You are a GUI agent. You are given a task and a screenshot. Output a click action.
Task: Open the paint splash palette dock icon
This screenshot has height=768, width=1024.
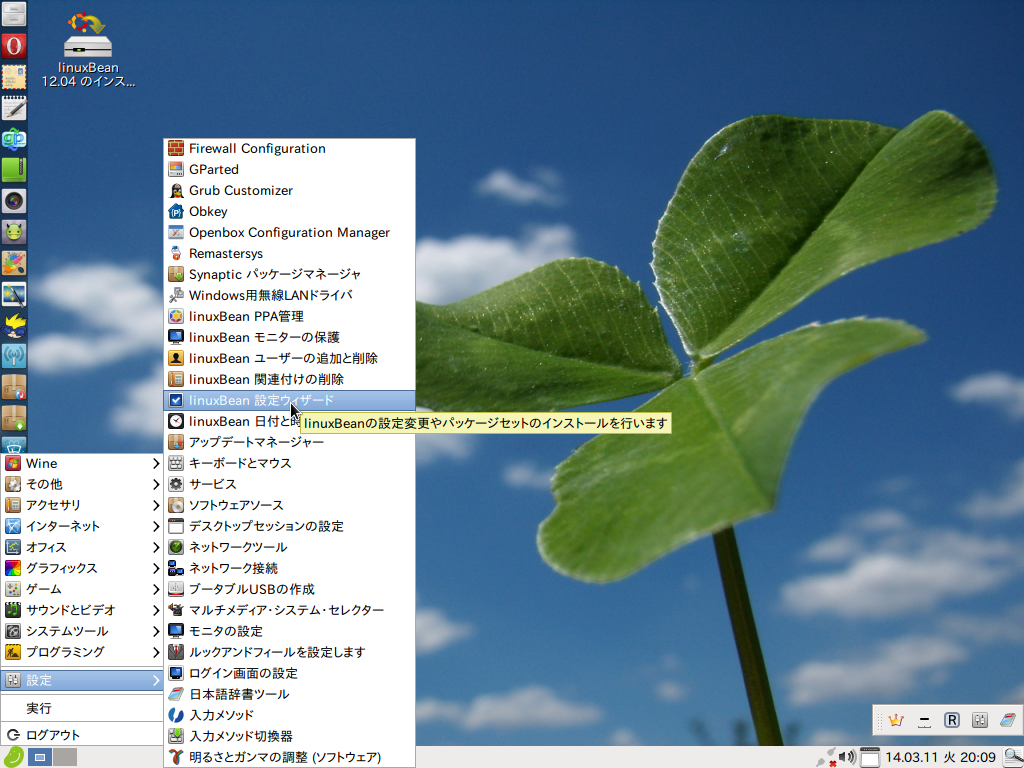(x=14, y=263)
